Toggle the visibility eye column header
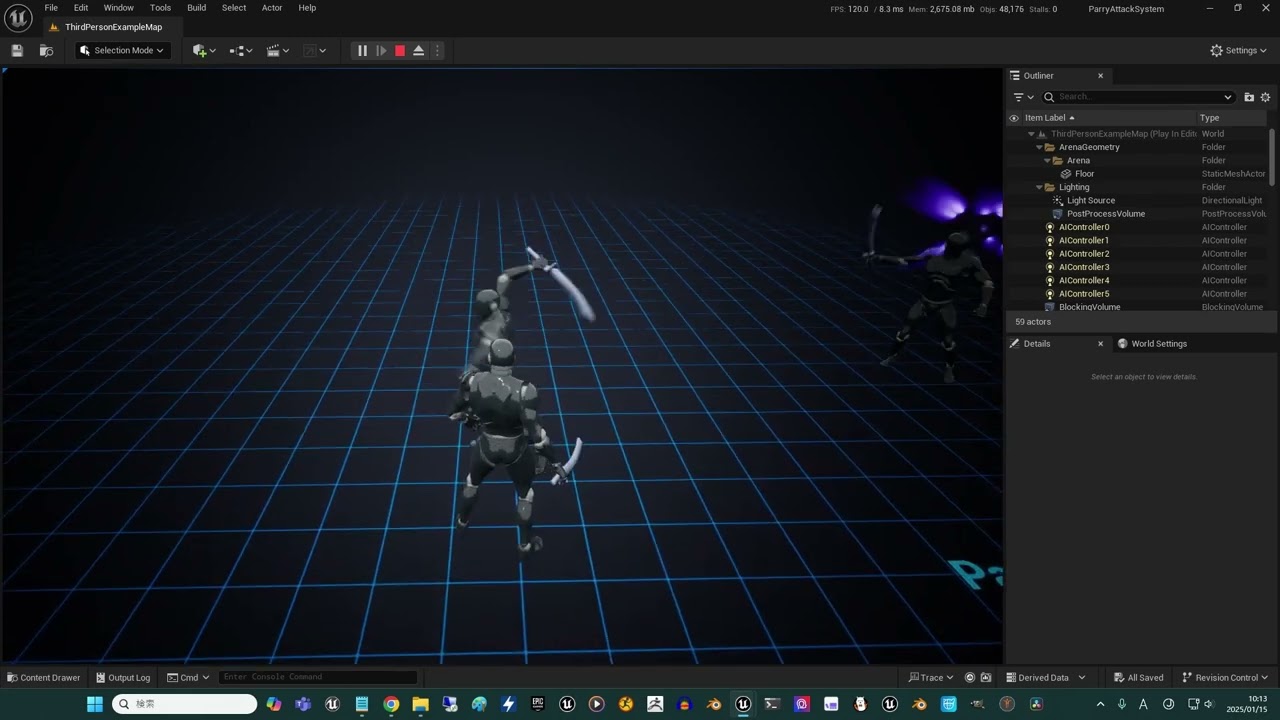The height and width of the screenshot is (720, 1280). (x=1013, y=118)
